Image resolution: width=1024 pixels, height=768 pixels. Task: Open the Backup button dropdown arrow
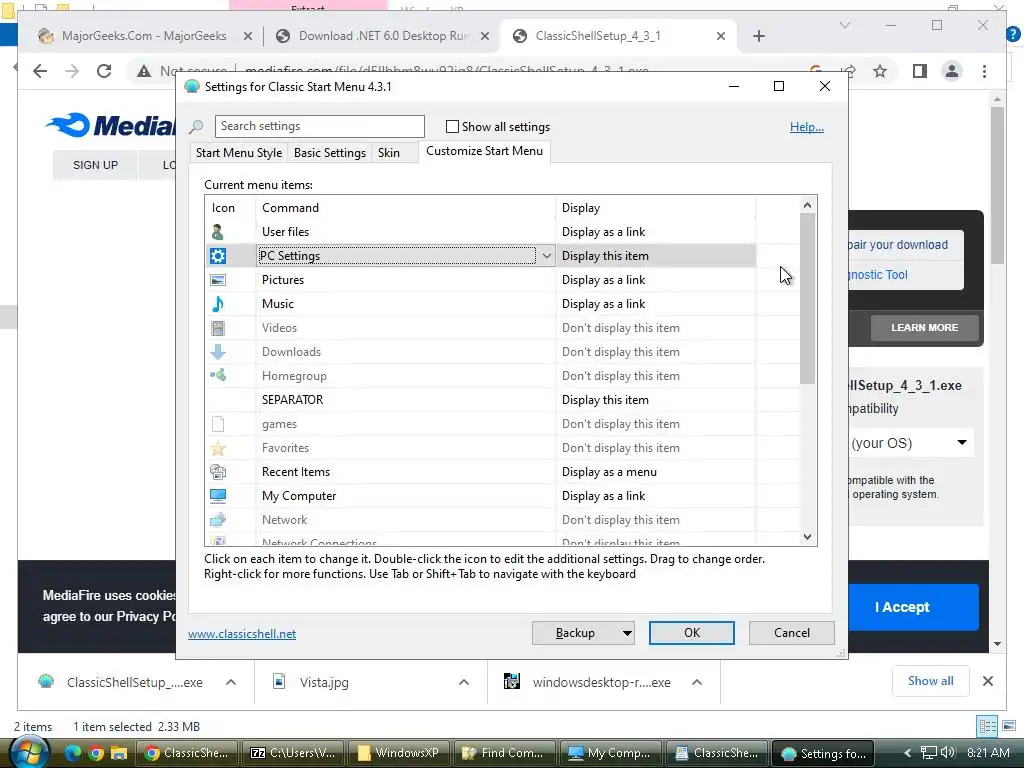(x=627, y=633)
